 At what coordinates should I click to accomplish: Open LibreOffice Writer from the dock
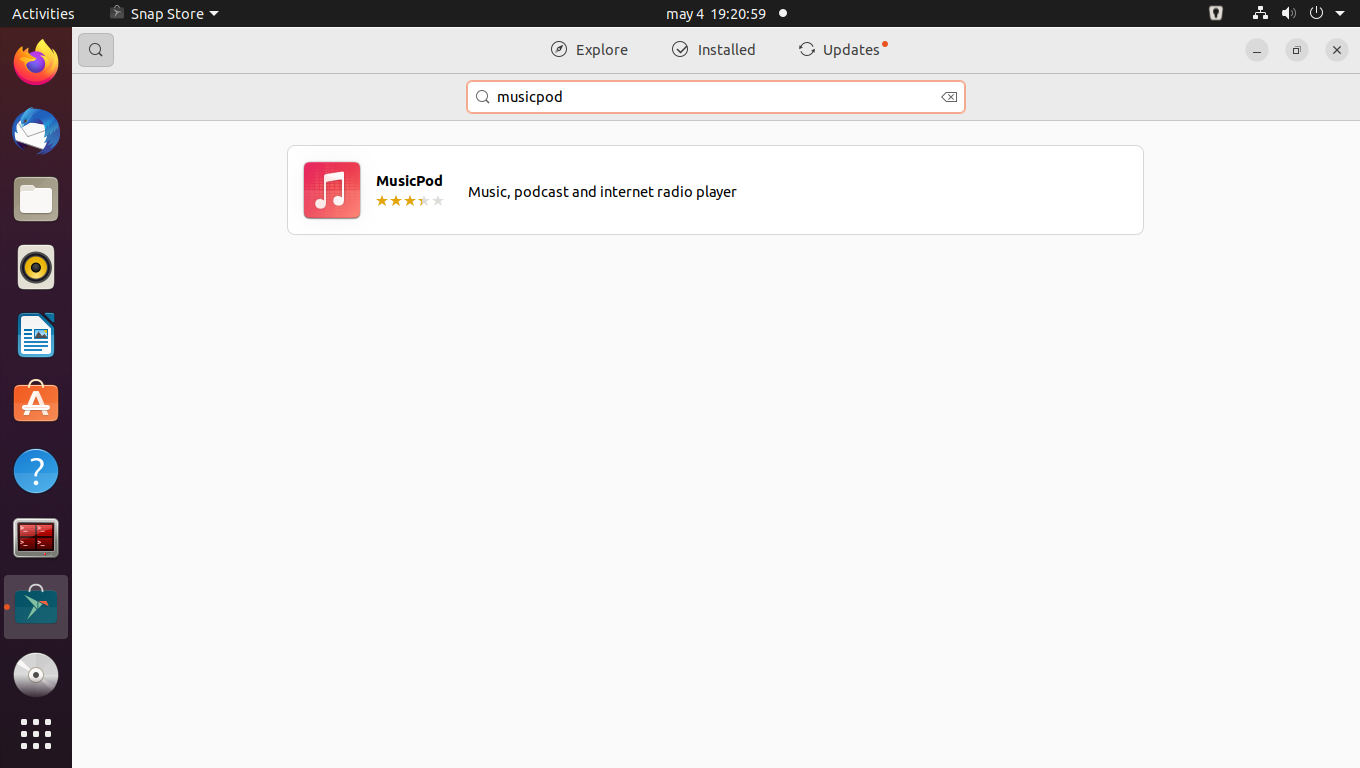point(36,335)
